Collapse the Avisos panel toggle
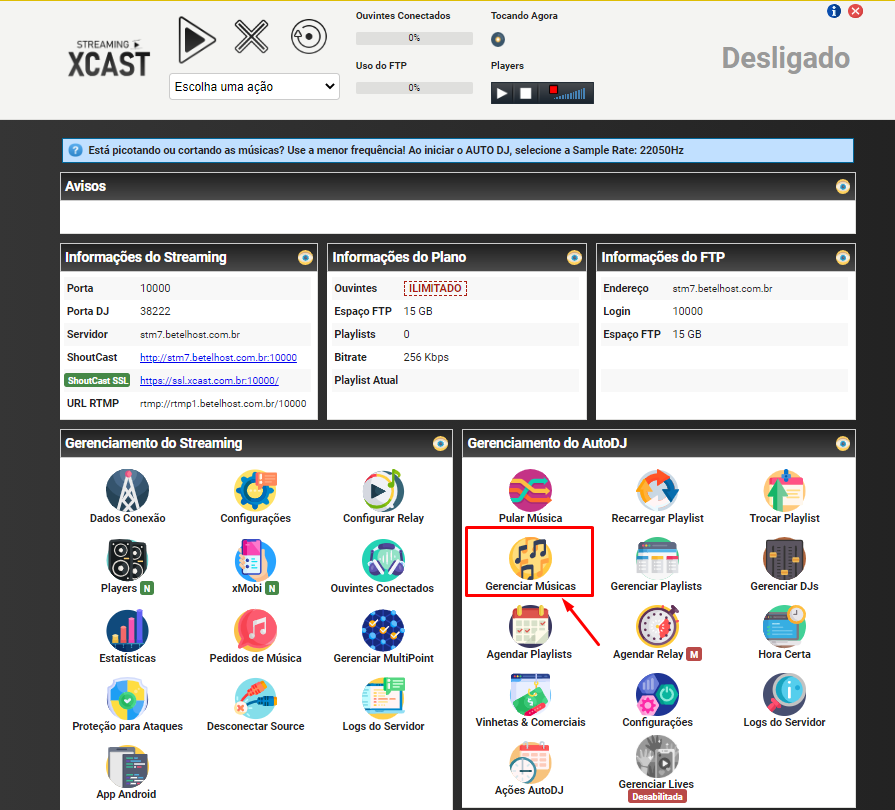The width and height of the screenshot is (895, 810). pos(843,187)
